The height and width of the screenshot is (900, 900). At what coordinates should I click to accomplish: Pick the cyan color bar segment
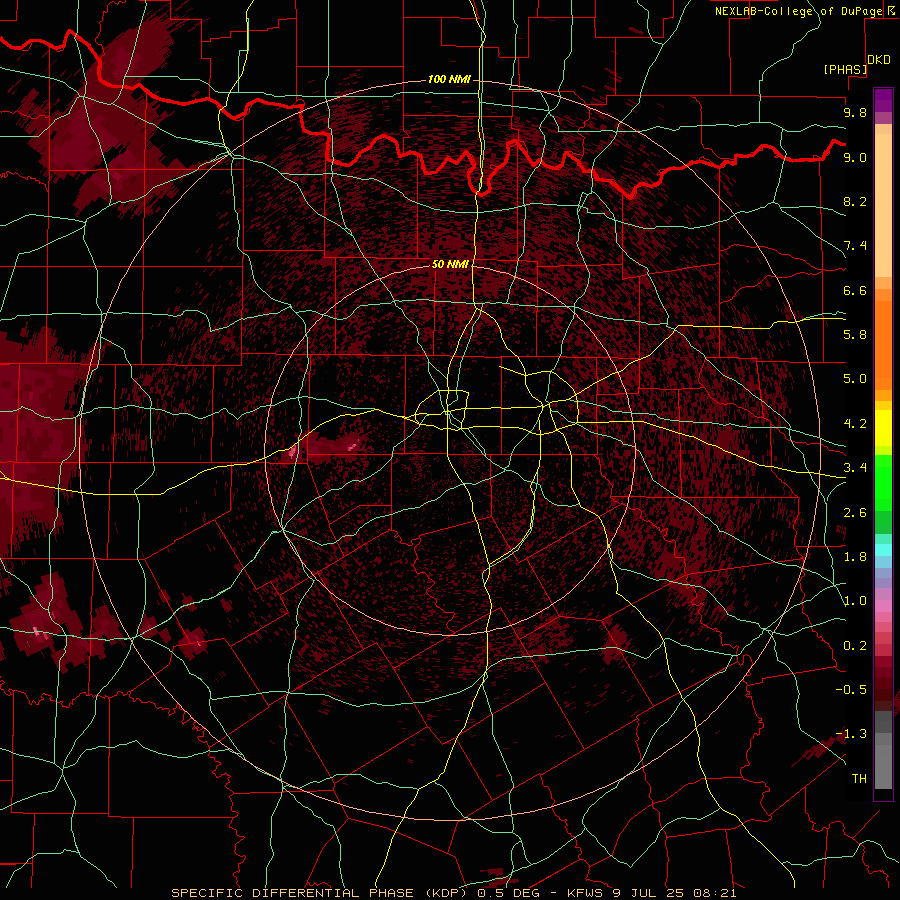[883, 550]
